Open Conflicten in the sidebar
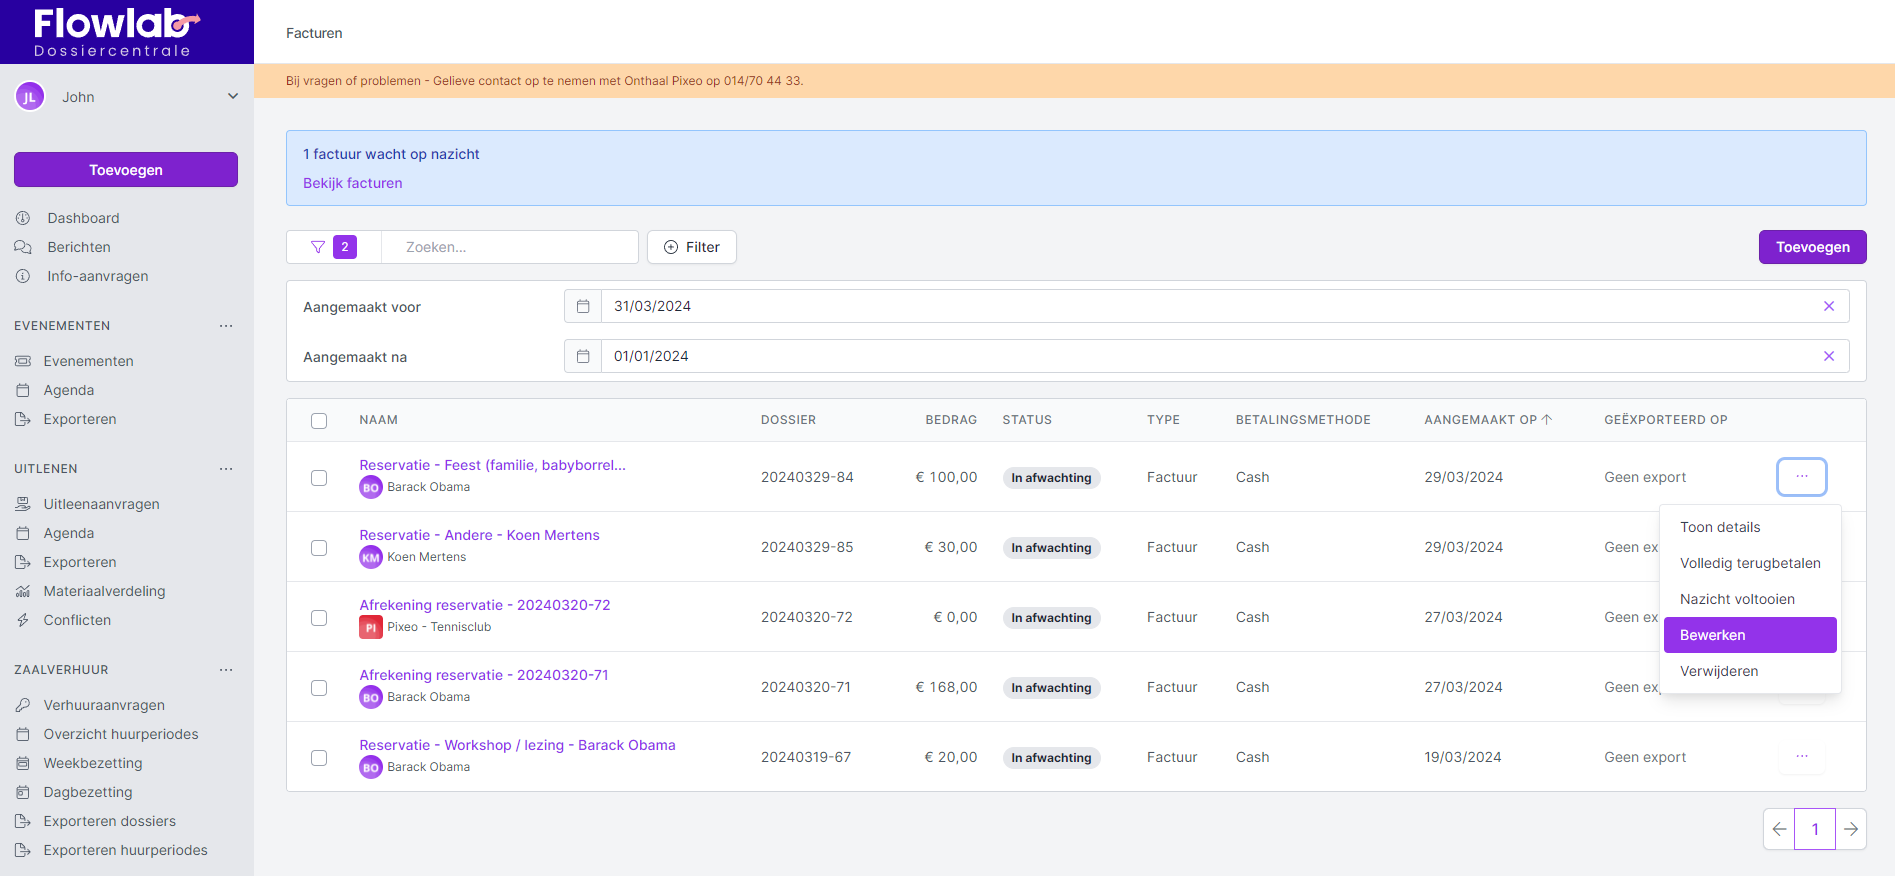Viewport: 1895px width, 876px height. click(x=77, y=620)
